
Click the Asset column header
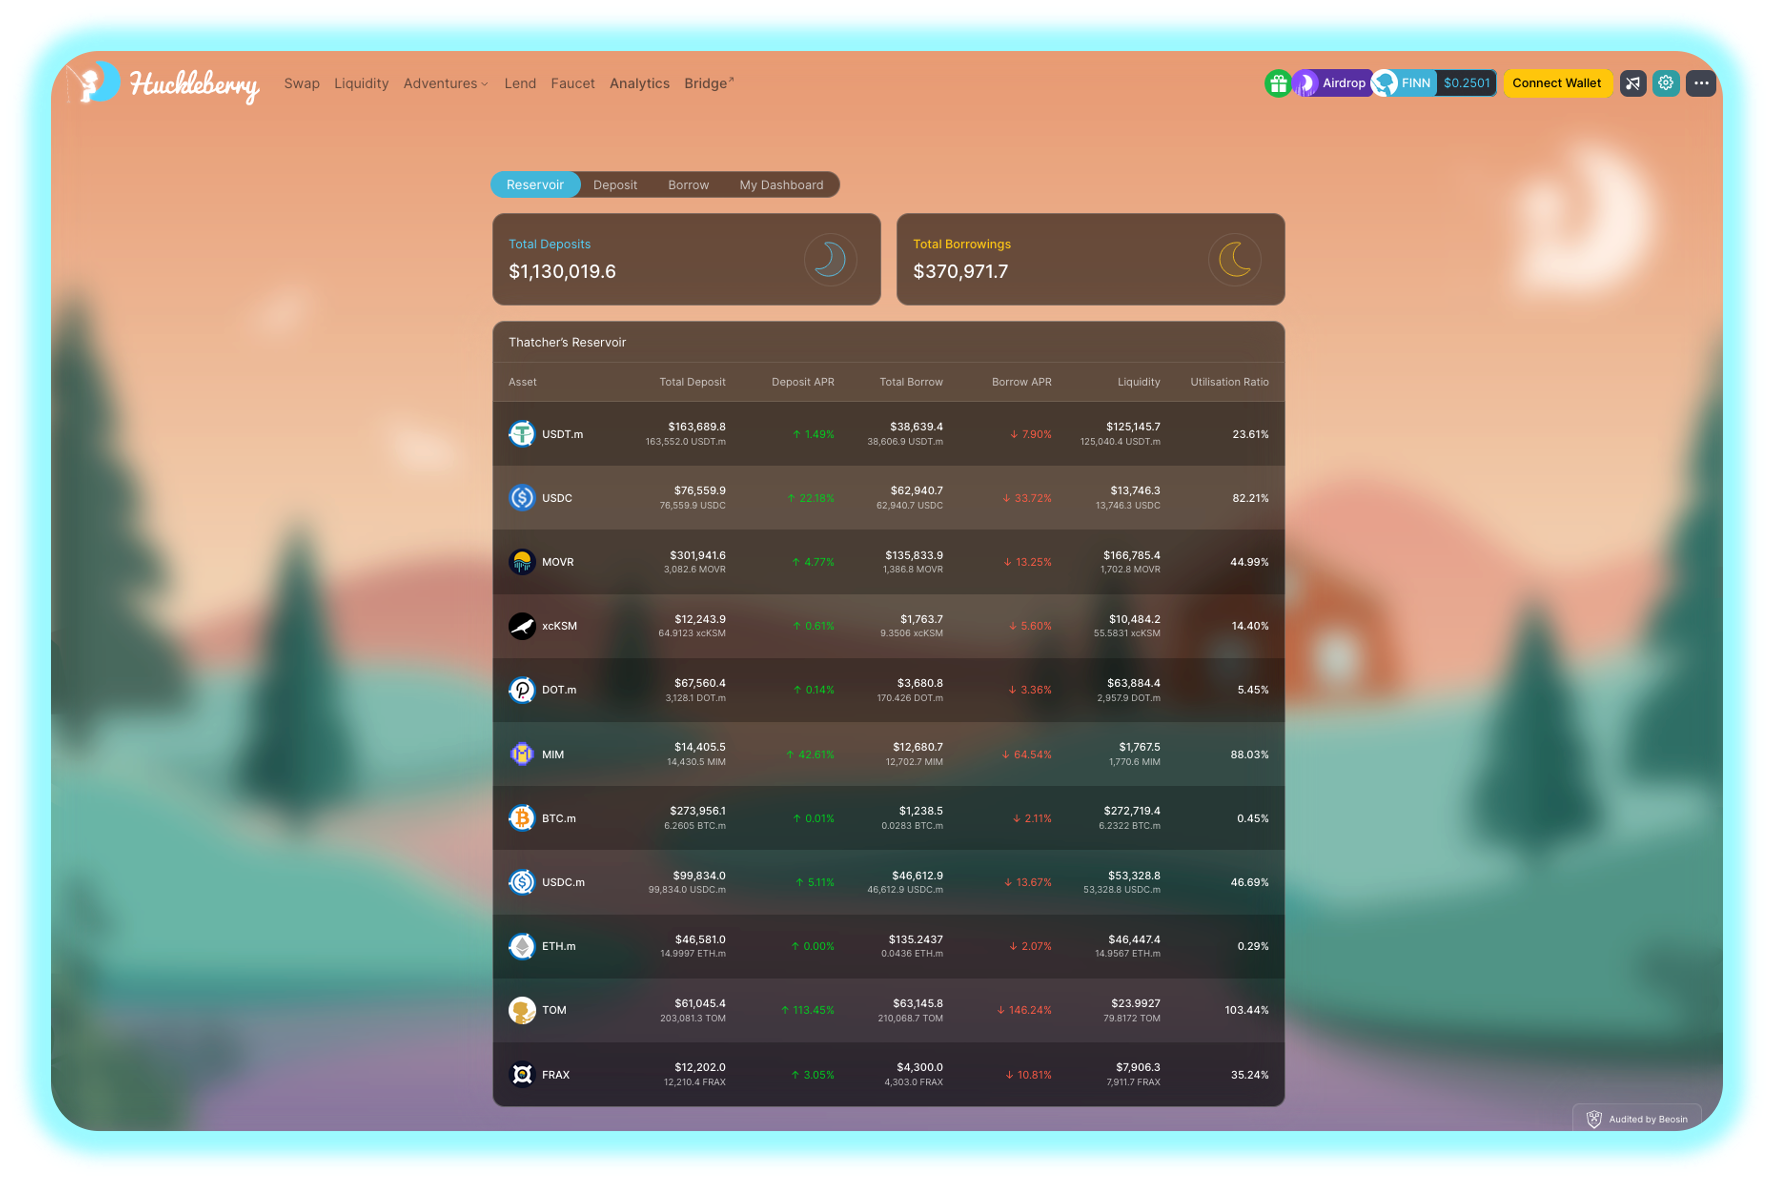click(523, 382)
